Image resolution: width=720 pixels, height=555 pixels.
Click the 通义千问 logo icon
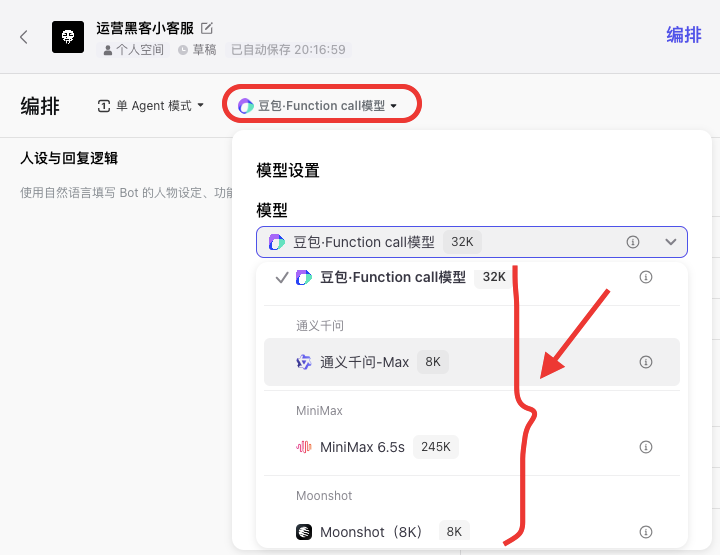(304, 362)
